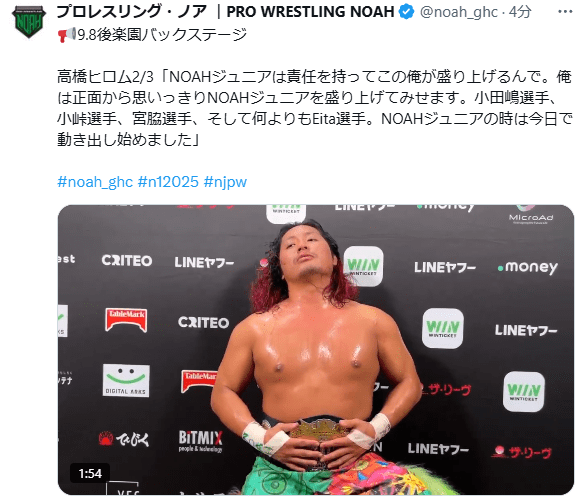This screenshot has width=586, height=503.
Task: Click the tweet body text to expand
Action: coord(315,108)
